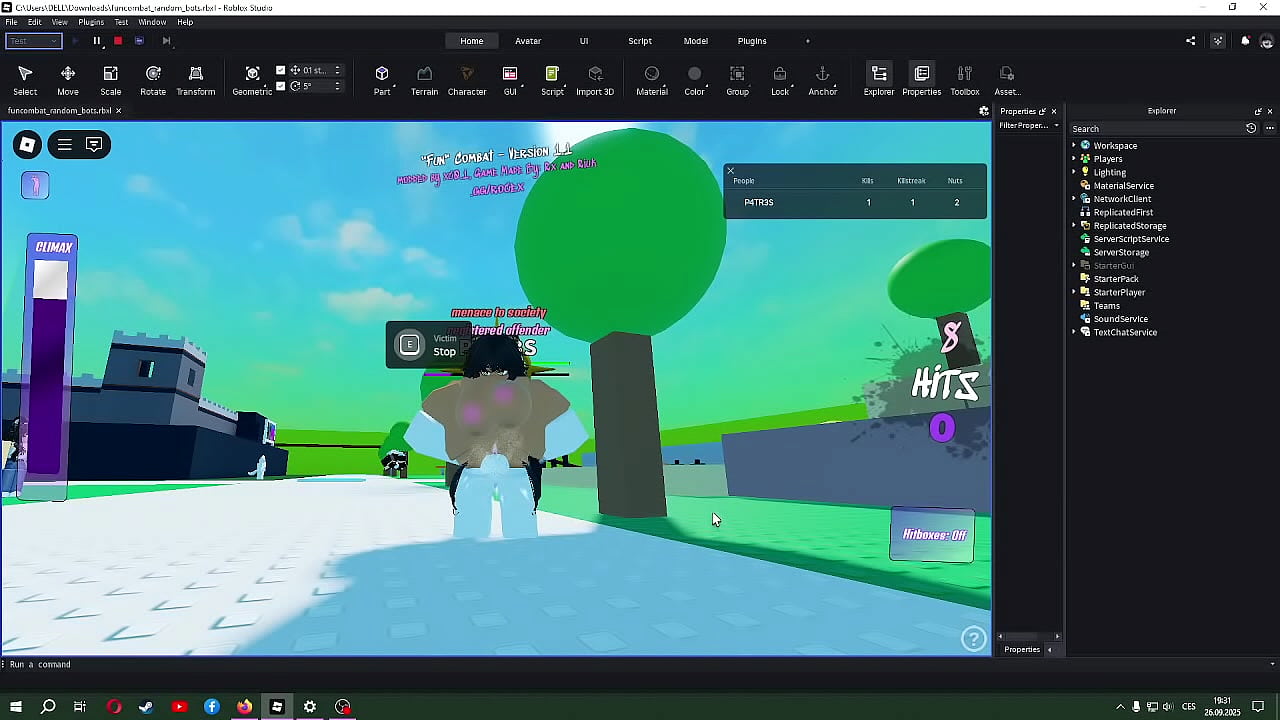Open the Test mode dropdown
Screen dimensions: 1280x720
33,41
